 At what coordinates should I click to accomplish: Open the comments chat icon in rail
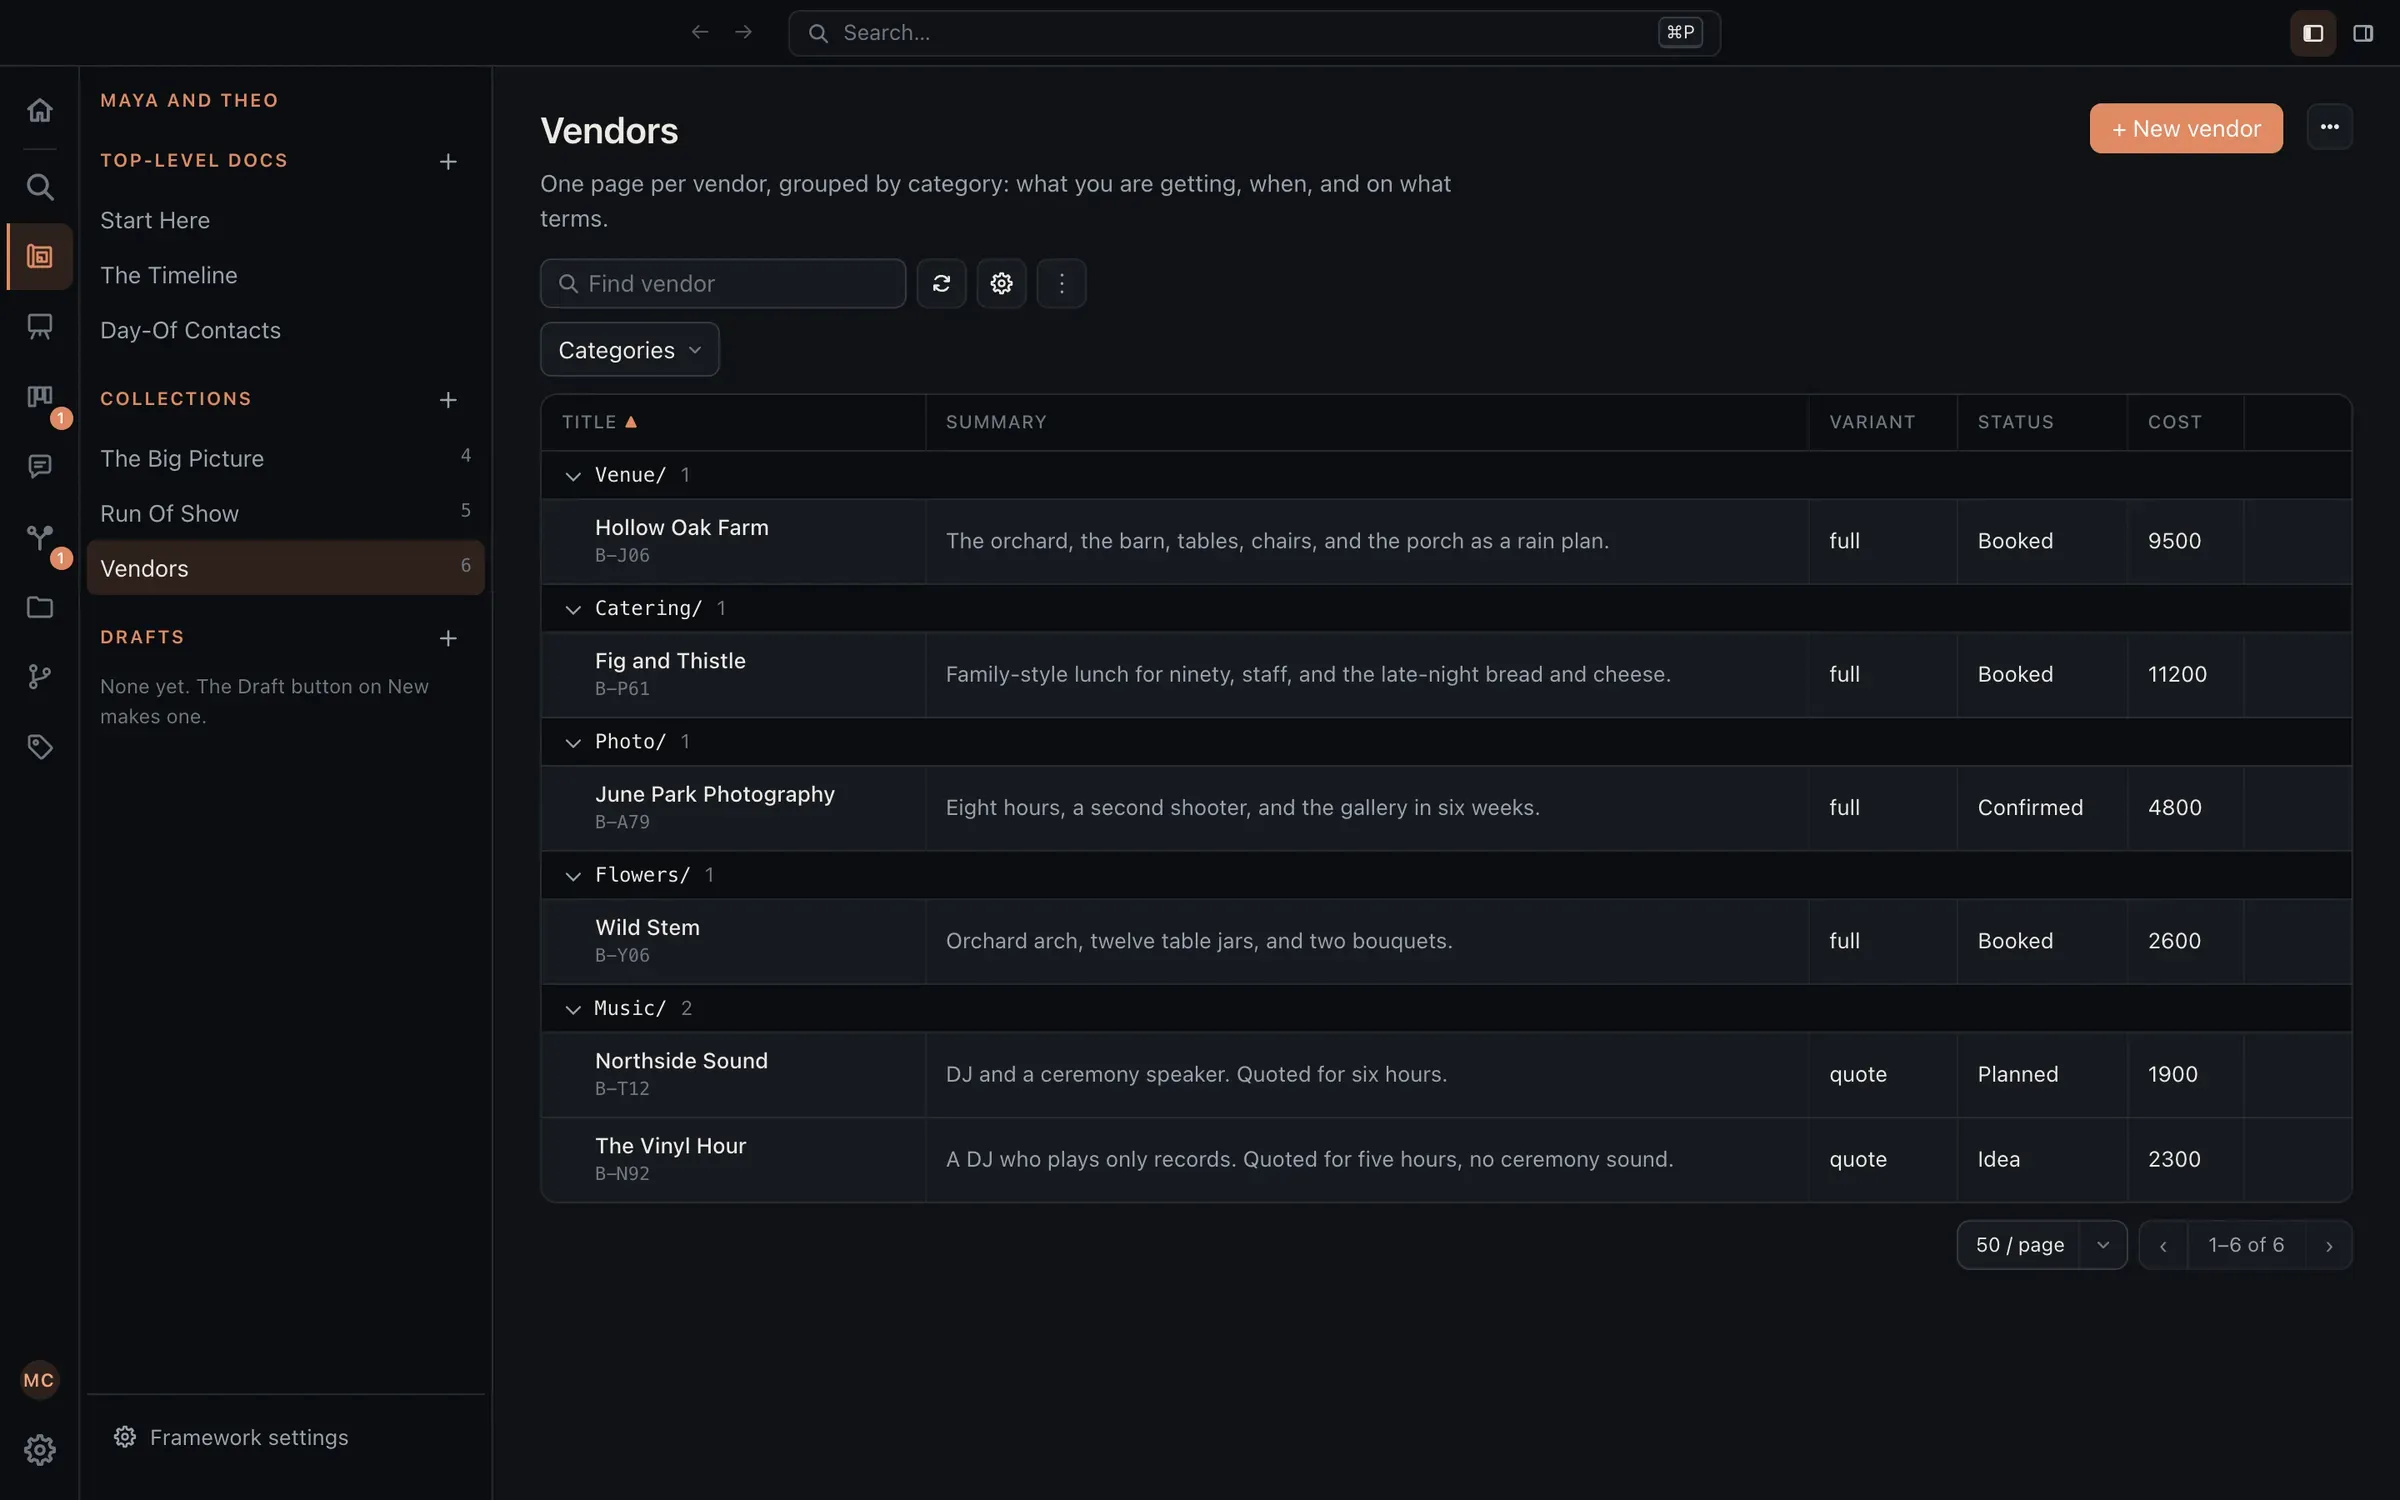pyautogui.click(x=39, y=466)
